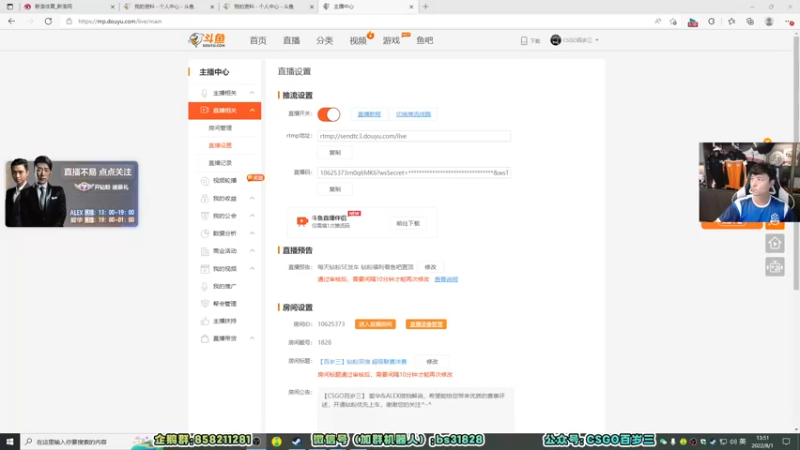Collapse the 主播相关 sidebar section chevron

click(252, 93)
